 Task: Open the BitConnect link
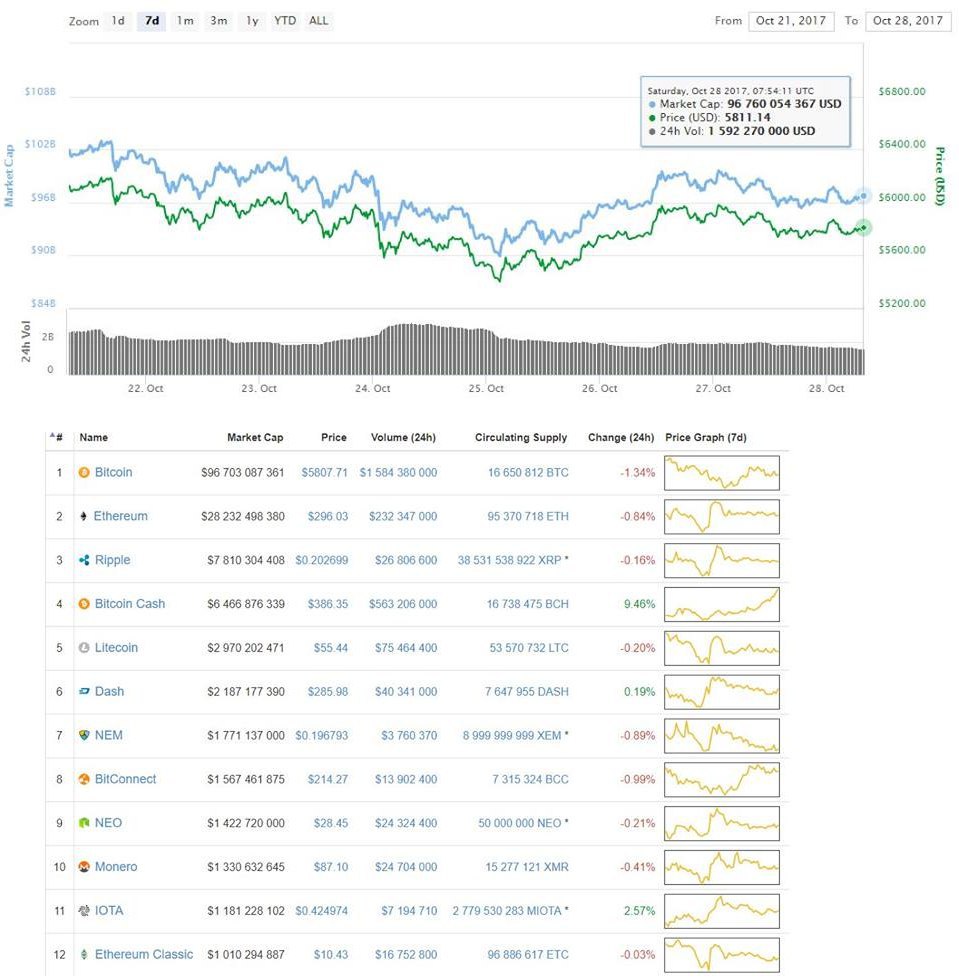point(125,779)
